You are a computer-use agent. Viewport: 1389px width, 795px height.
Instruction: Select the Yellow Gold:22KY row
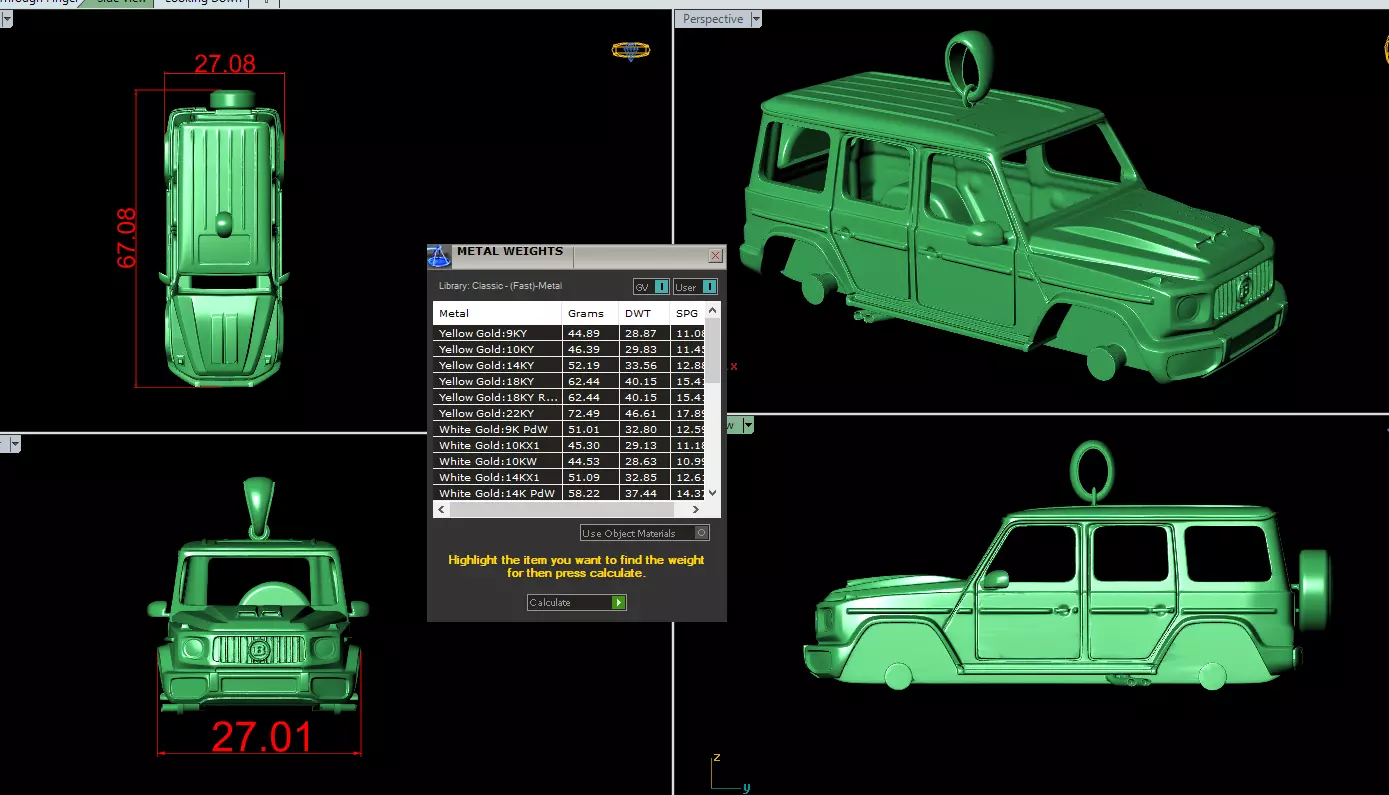point(570,413)
